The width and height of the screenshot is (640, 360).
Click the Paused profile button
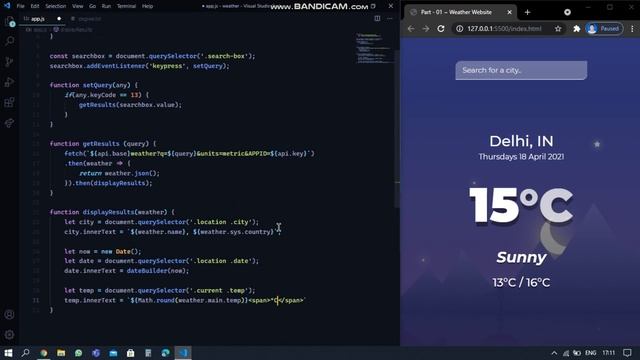[x=604, y=29]
